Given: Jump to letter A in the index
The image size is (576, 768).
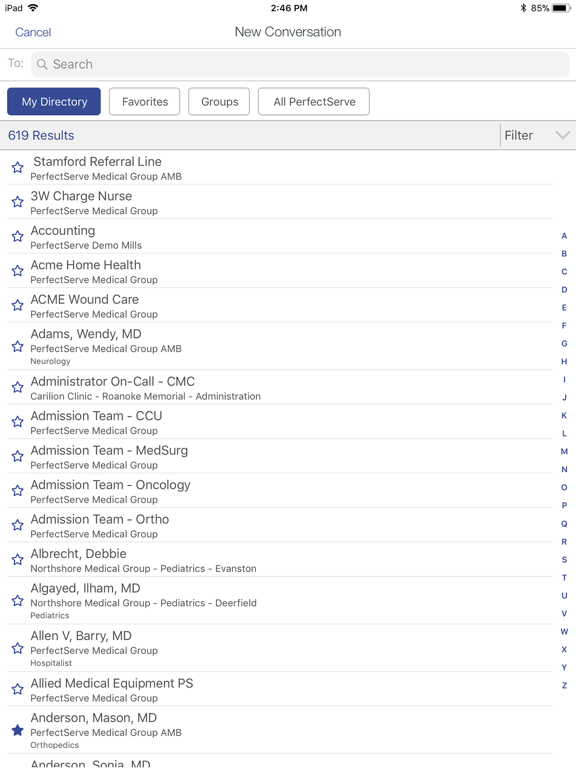Looking at the screenshot, I should click(x=564, y=236).
